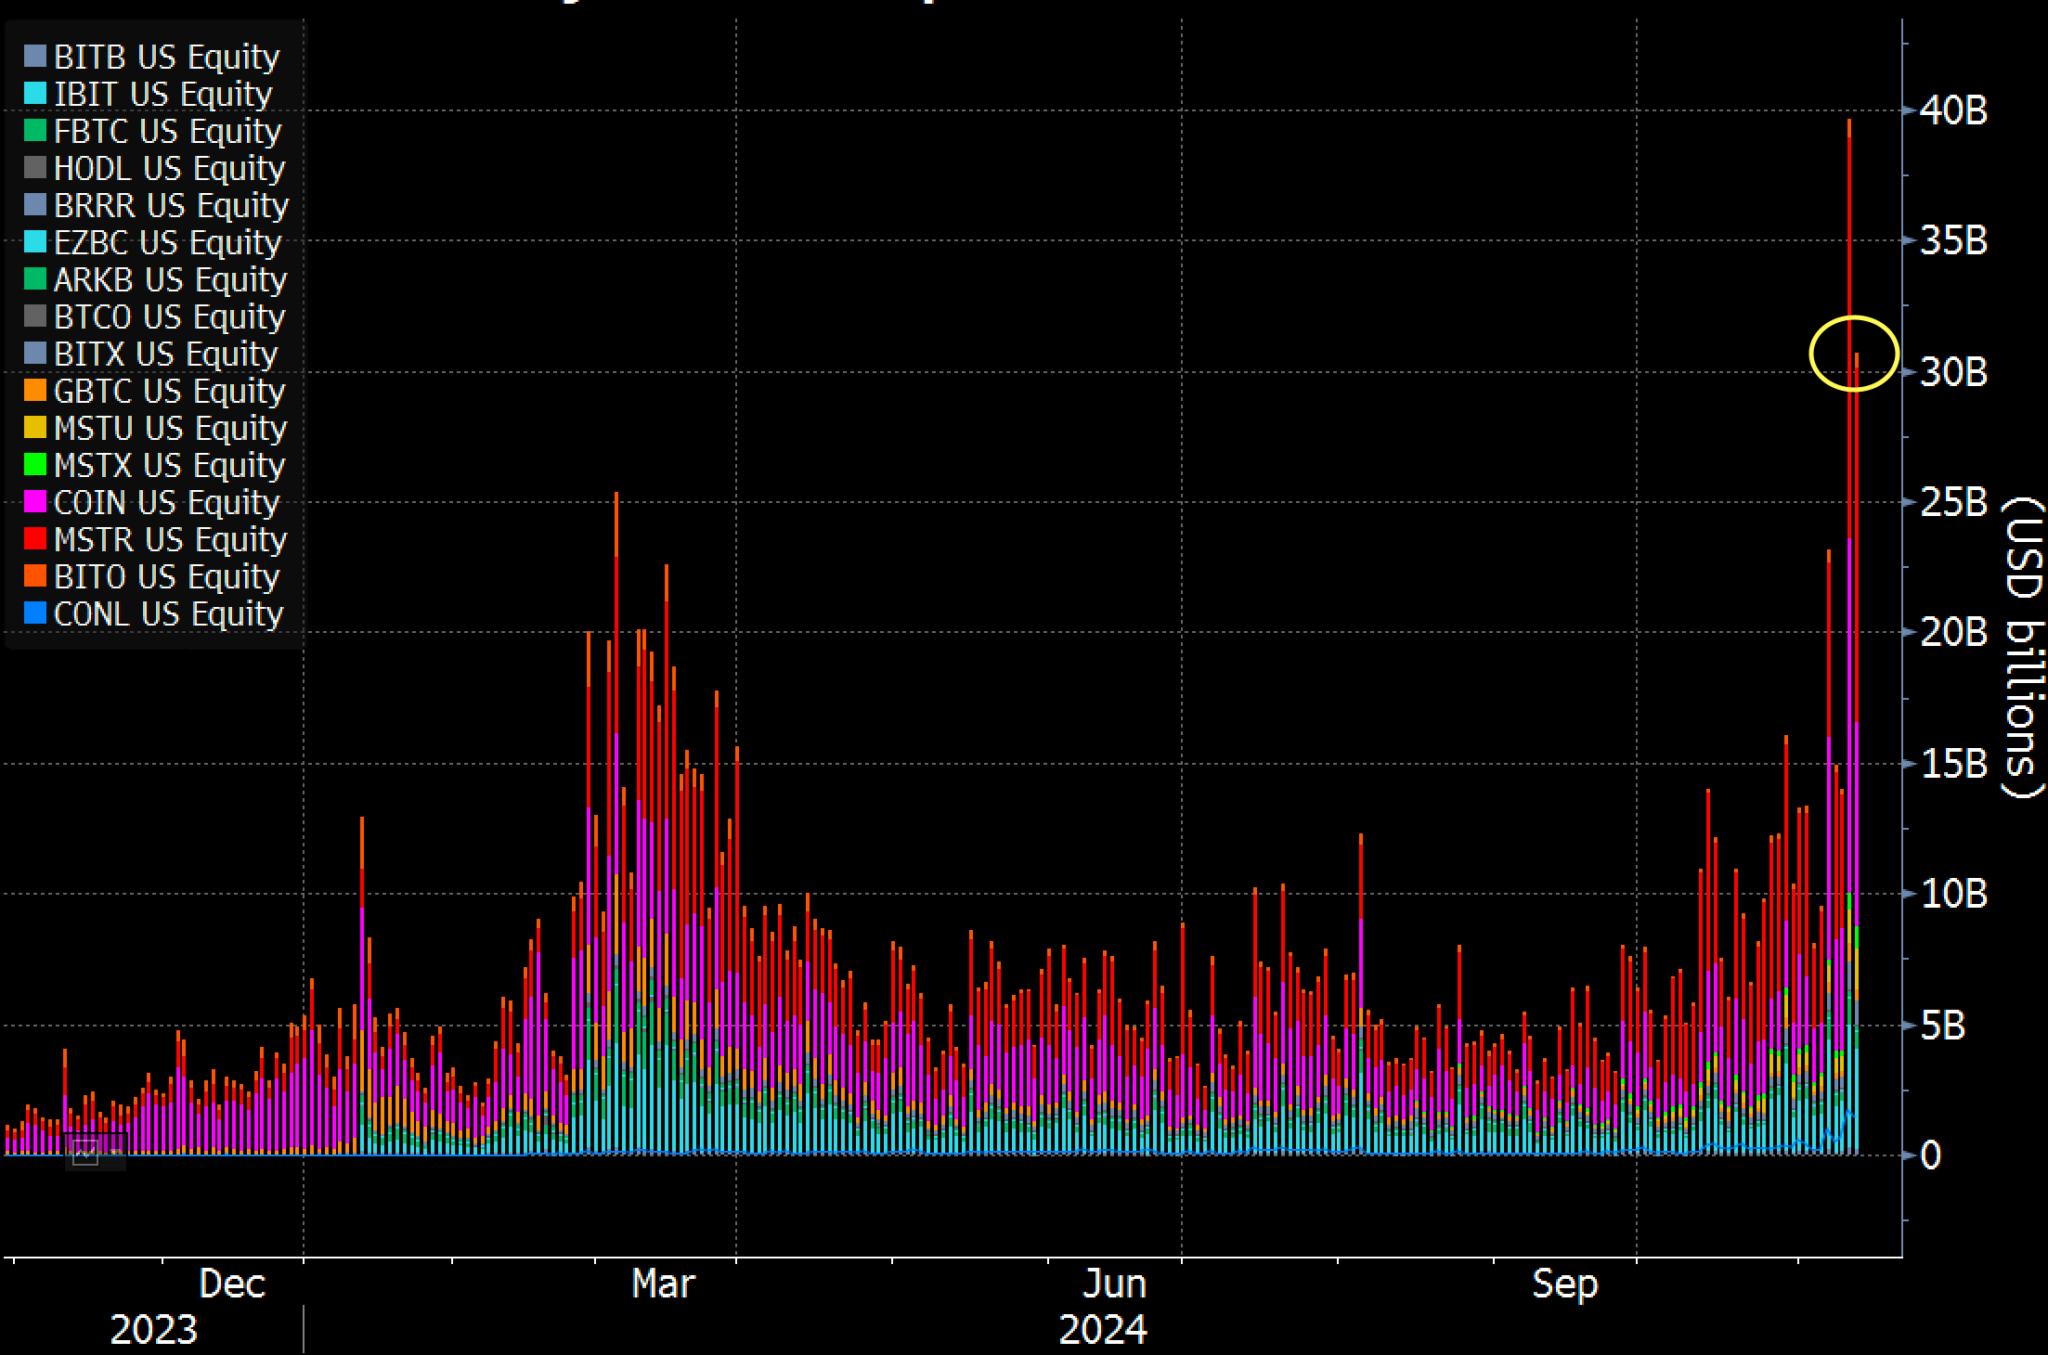The width and height of the screenshot is (2048, 1355).
Task: Select the 'COIN US Equity' legend label
Action: (x=167, y=503)
